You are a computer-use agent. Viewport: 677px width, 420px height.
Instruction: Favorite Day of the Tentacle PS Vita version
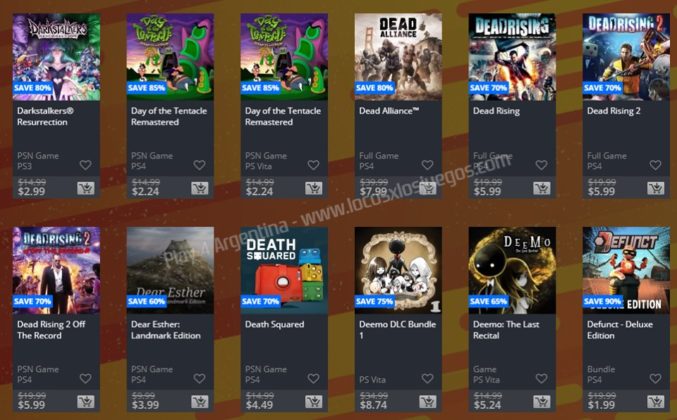click(x=313, y=165)
